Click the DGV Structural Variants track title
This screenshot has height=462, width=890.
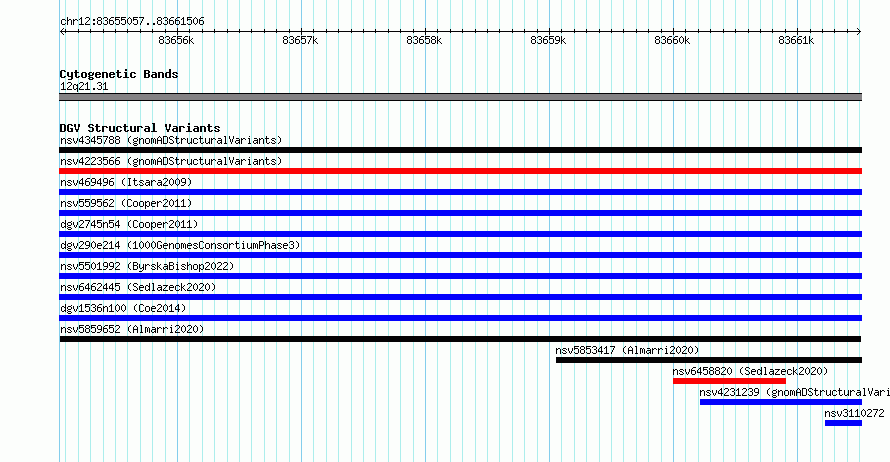tap(140, 128)
